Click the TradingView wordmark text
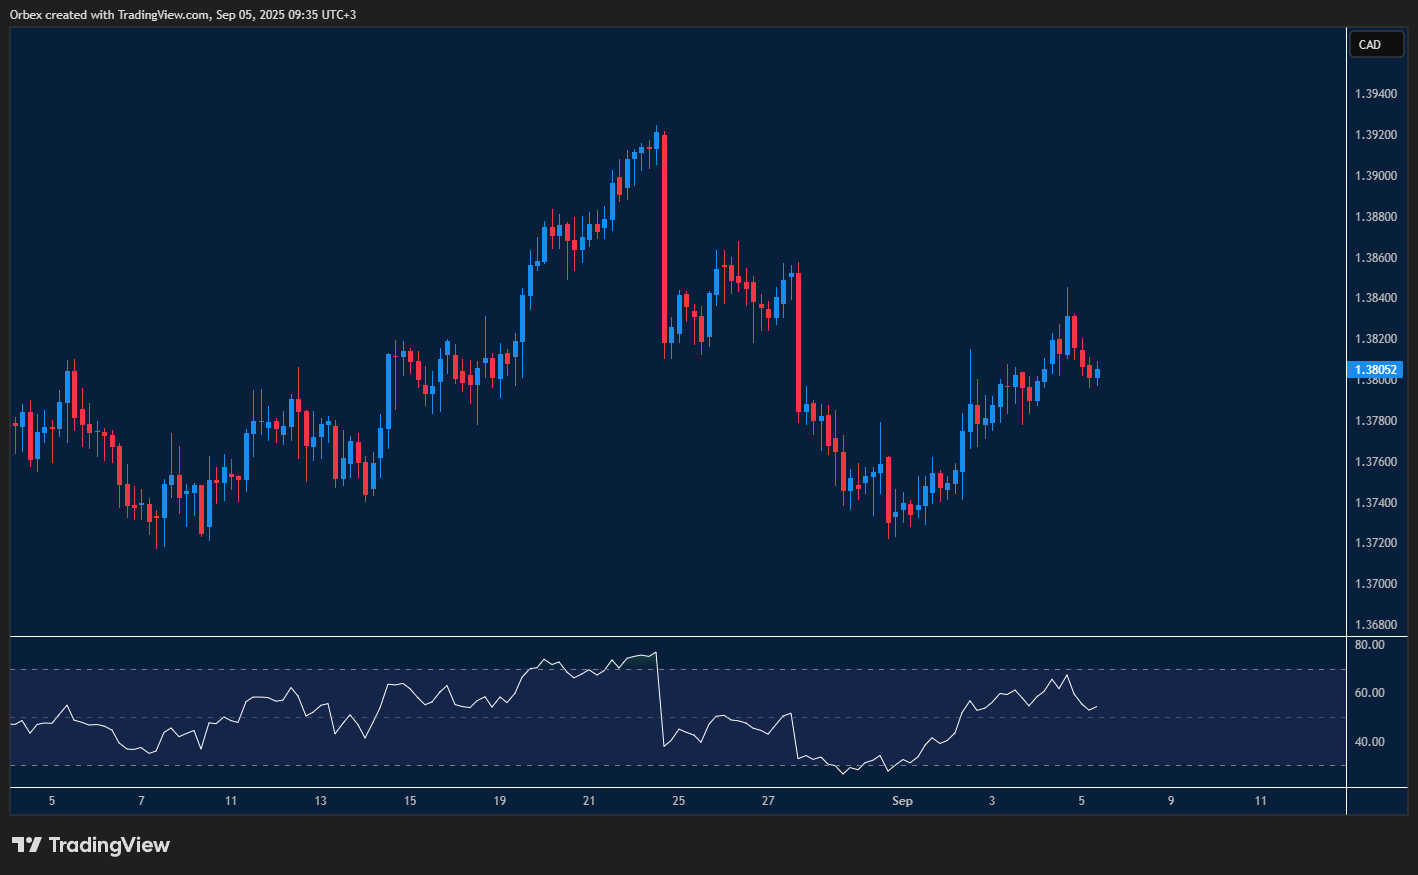 click(x=110, y=844)
